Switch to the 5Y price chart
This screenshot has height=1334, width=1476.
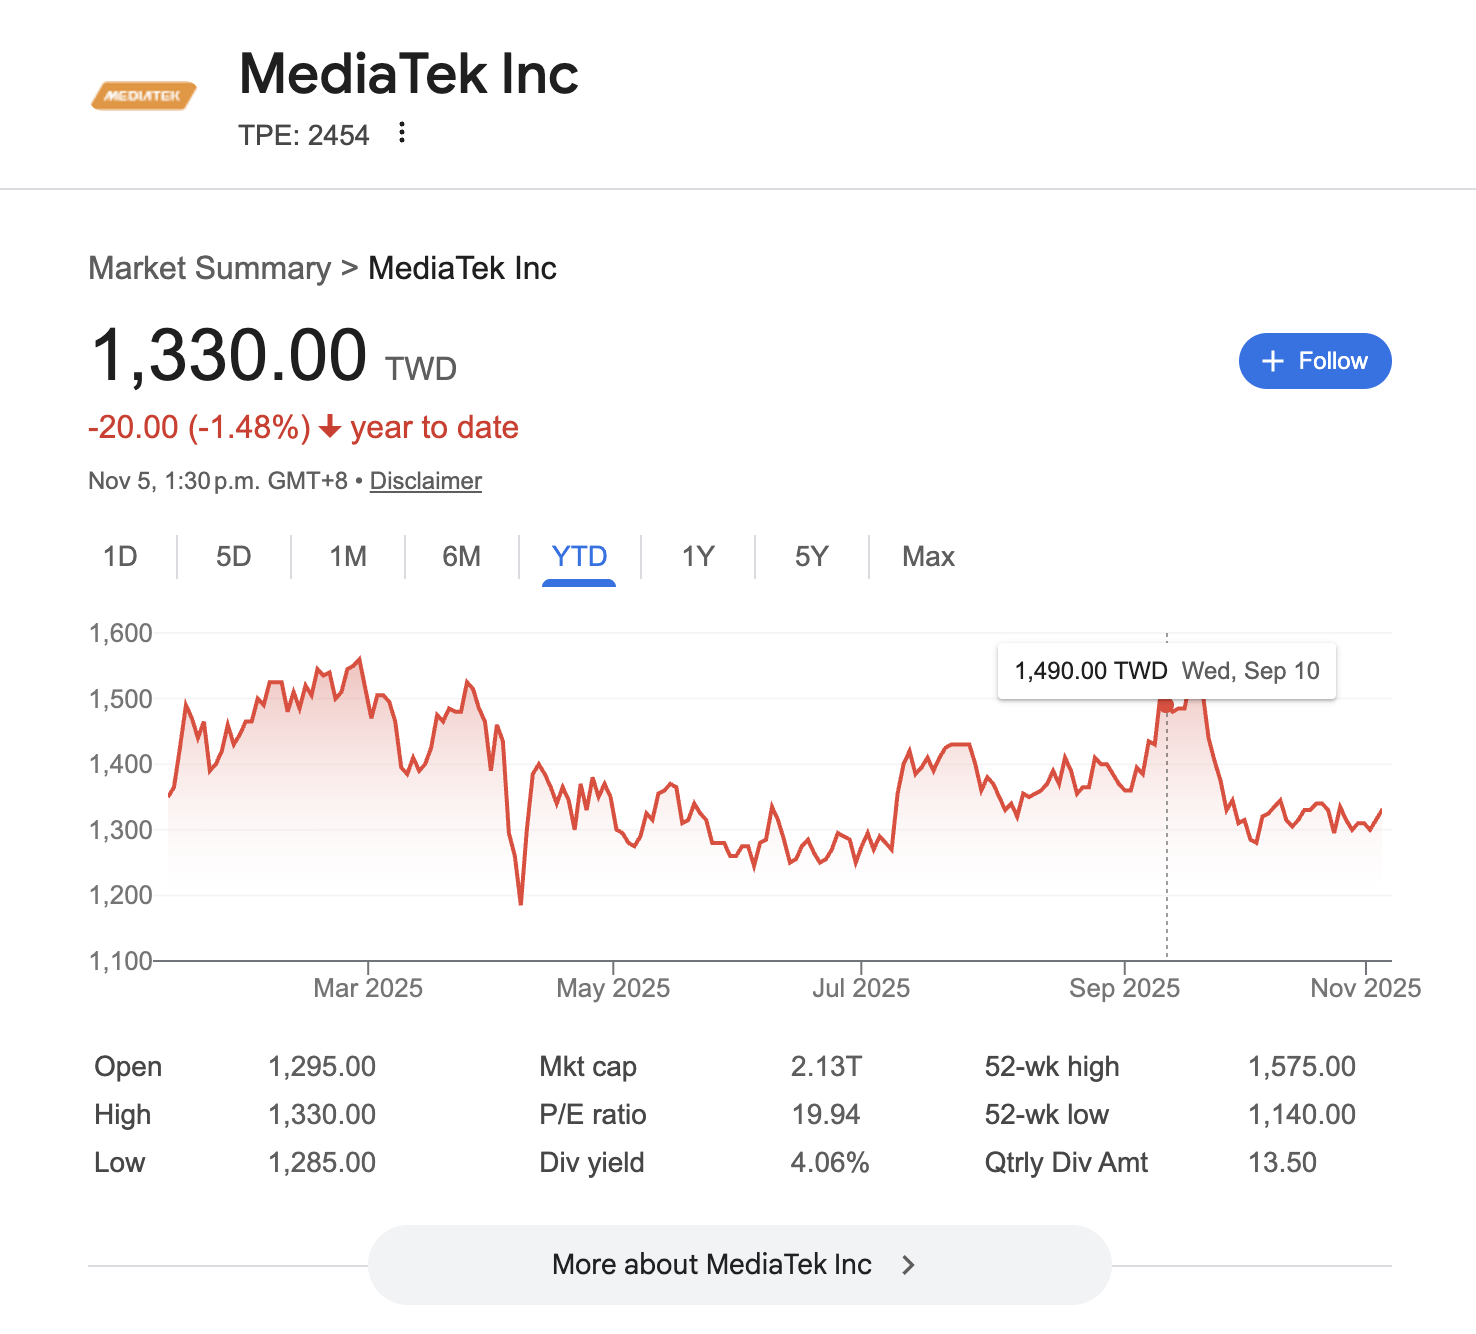811,556
